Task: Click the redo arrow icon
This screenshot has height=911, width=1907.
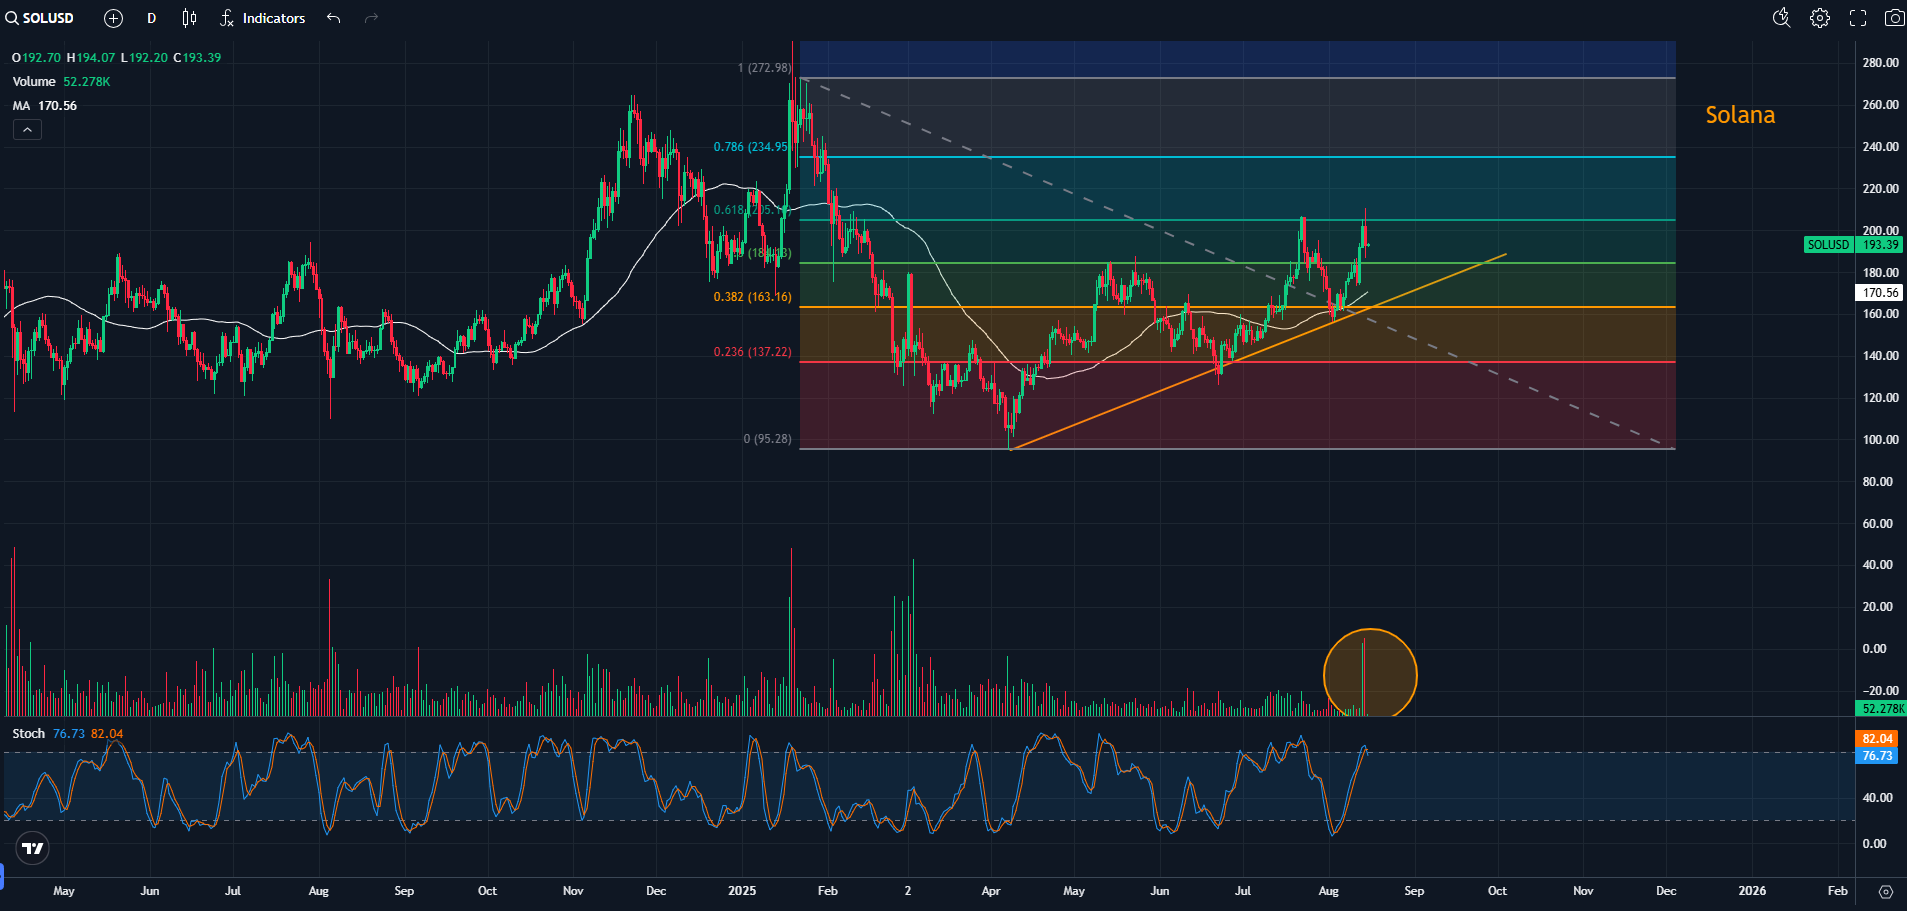Action: [x=371, y=18]
